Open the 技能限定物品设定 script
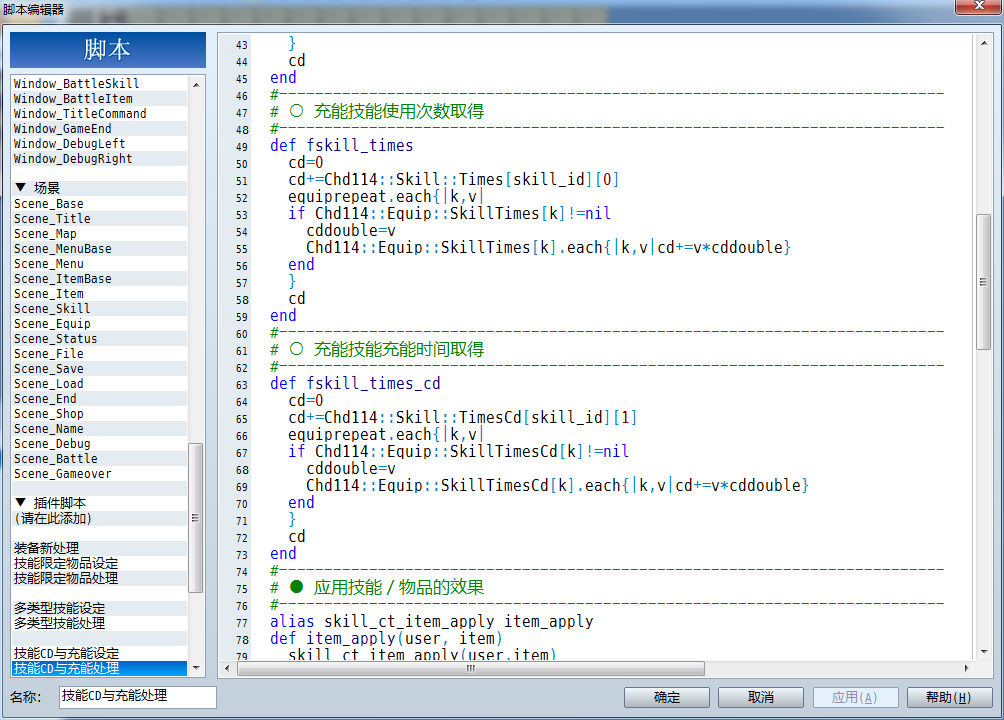The image size is (1004, 720). 99,564
